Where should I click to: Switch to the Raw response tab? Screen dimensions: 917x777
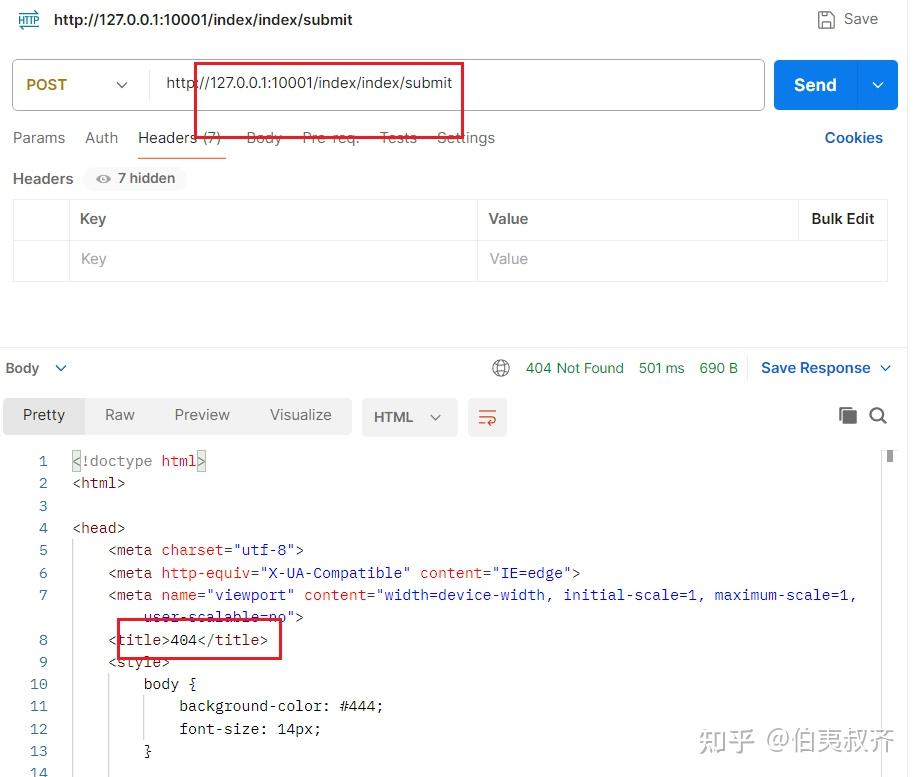tap(119, 414)
